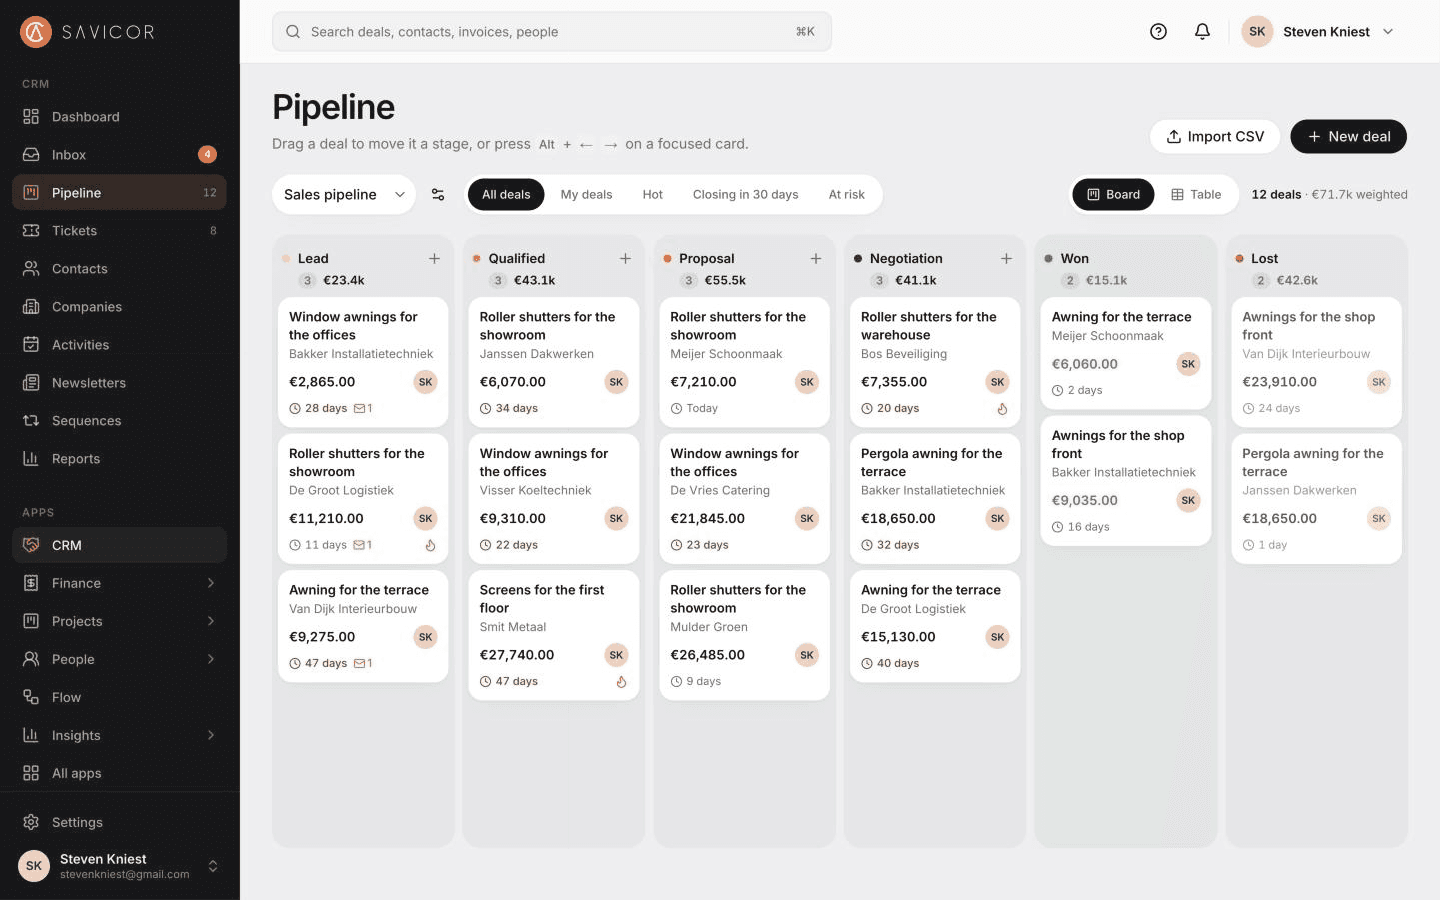
Task: Open the Mulder Groen deal card
Action: click(744, 635)
